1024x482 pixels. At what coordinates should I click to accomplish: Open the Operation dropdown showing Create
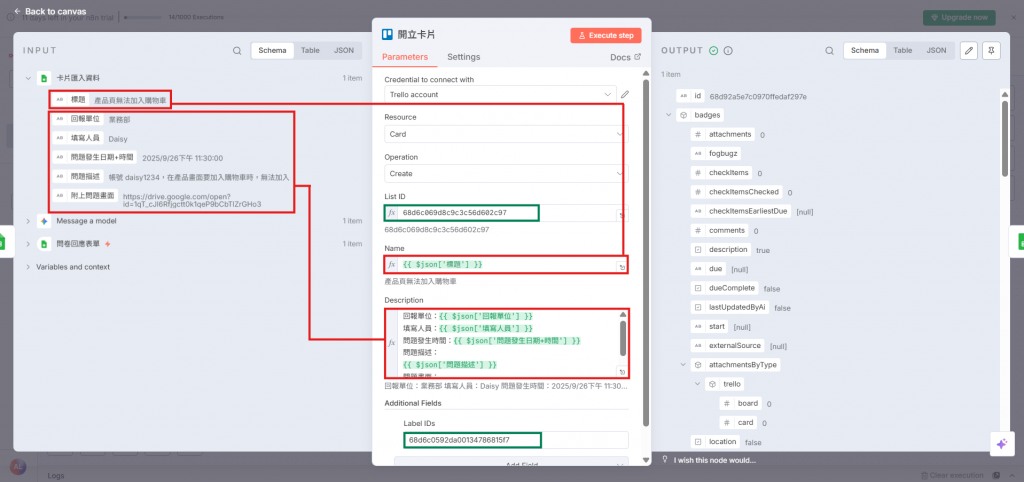point(506,174)
